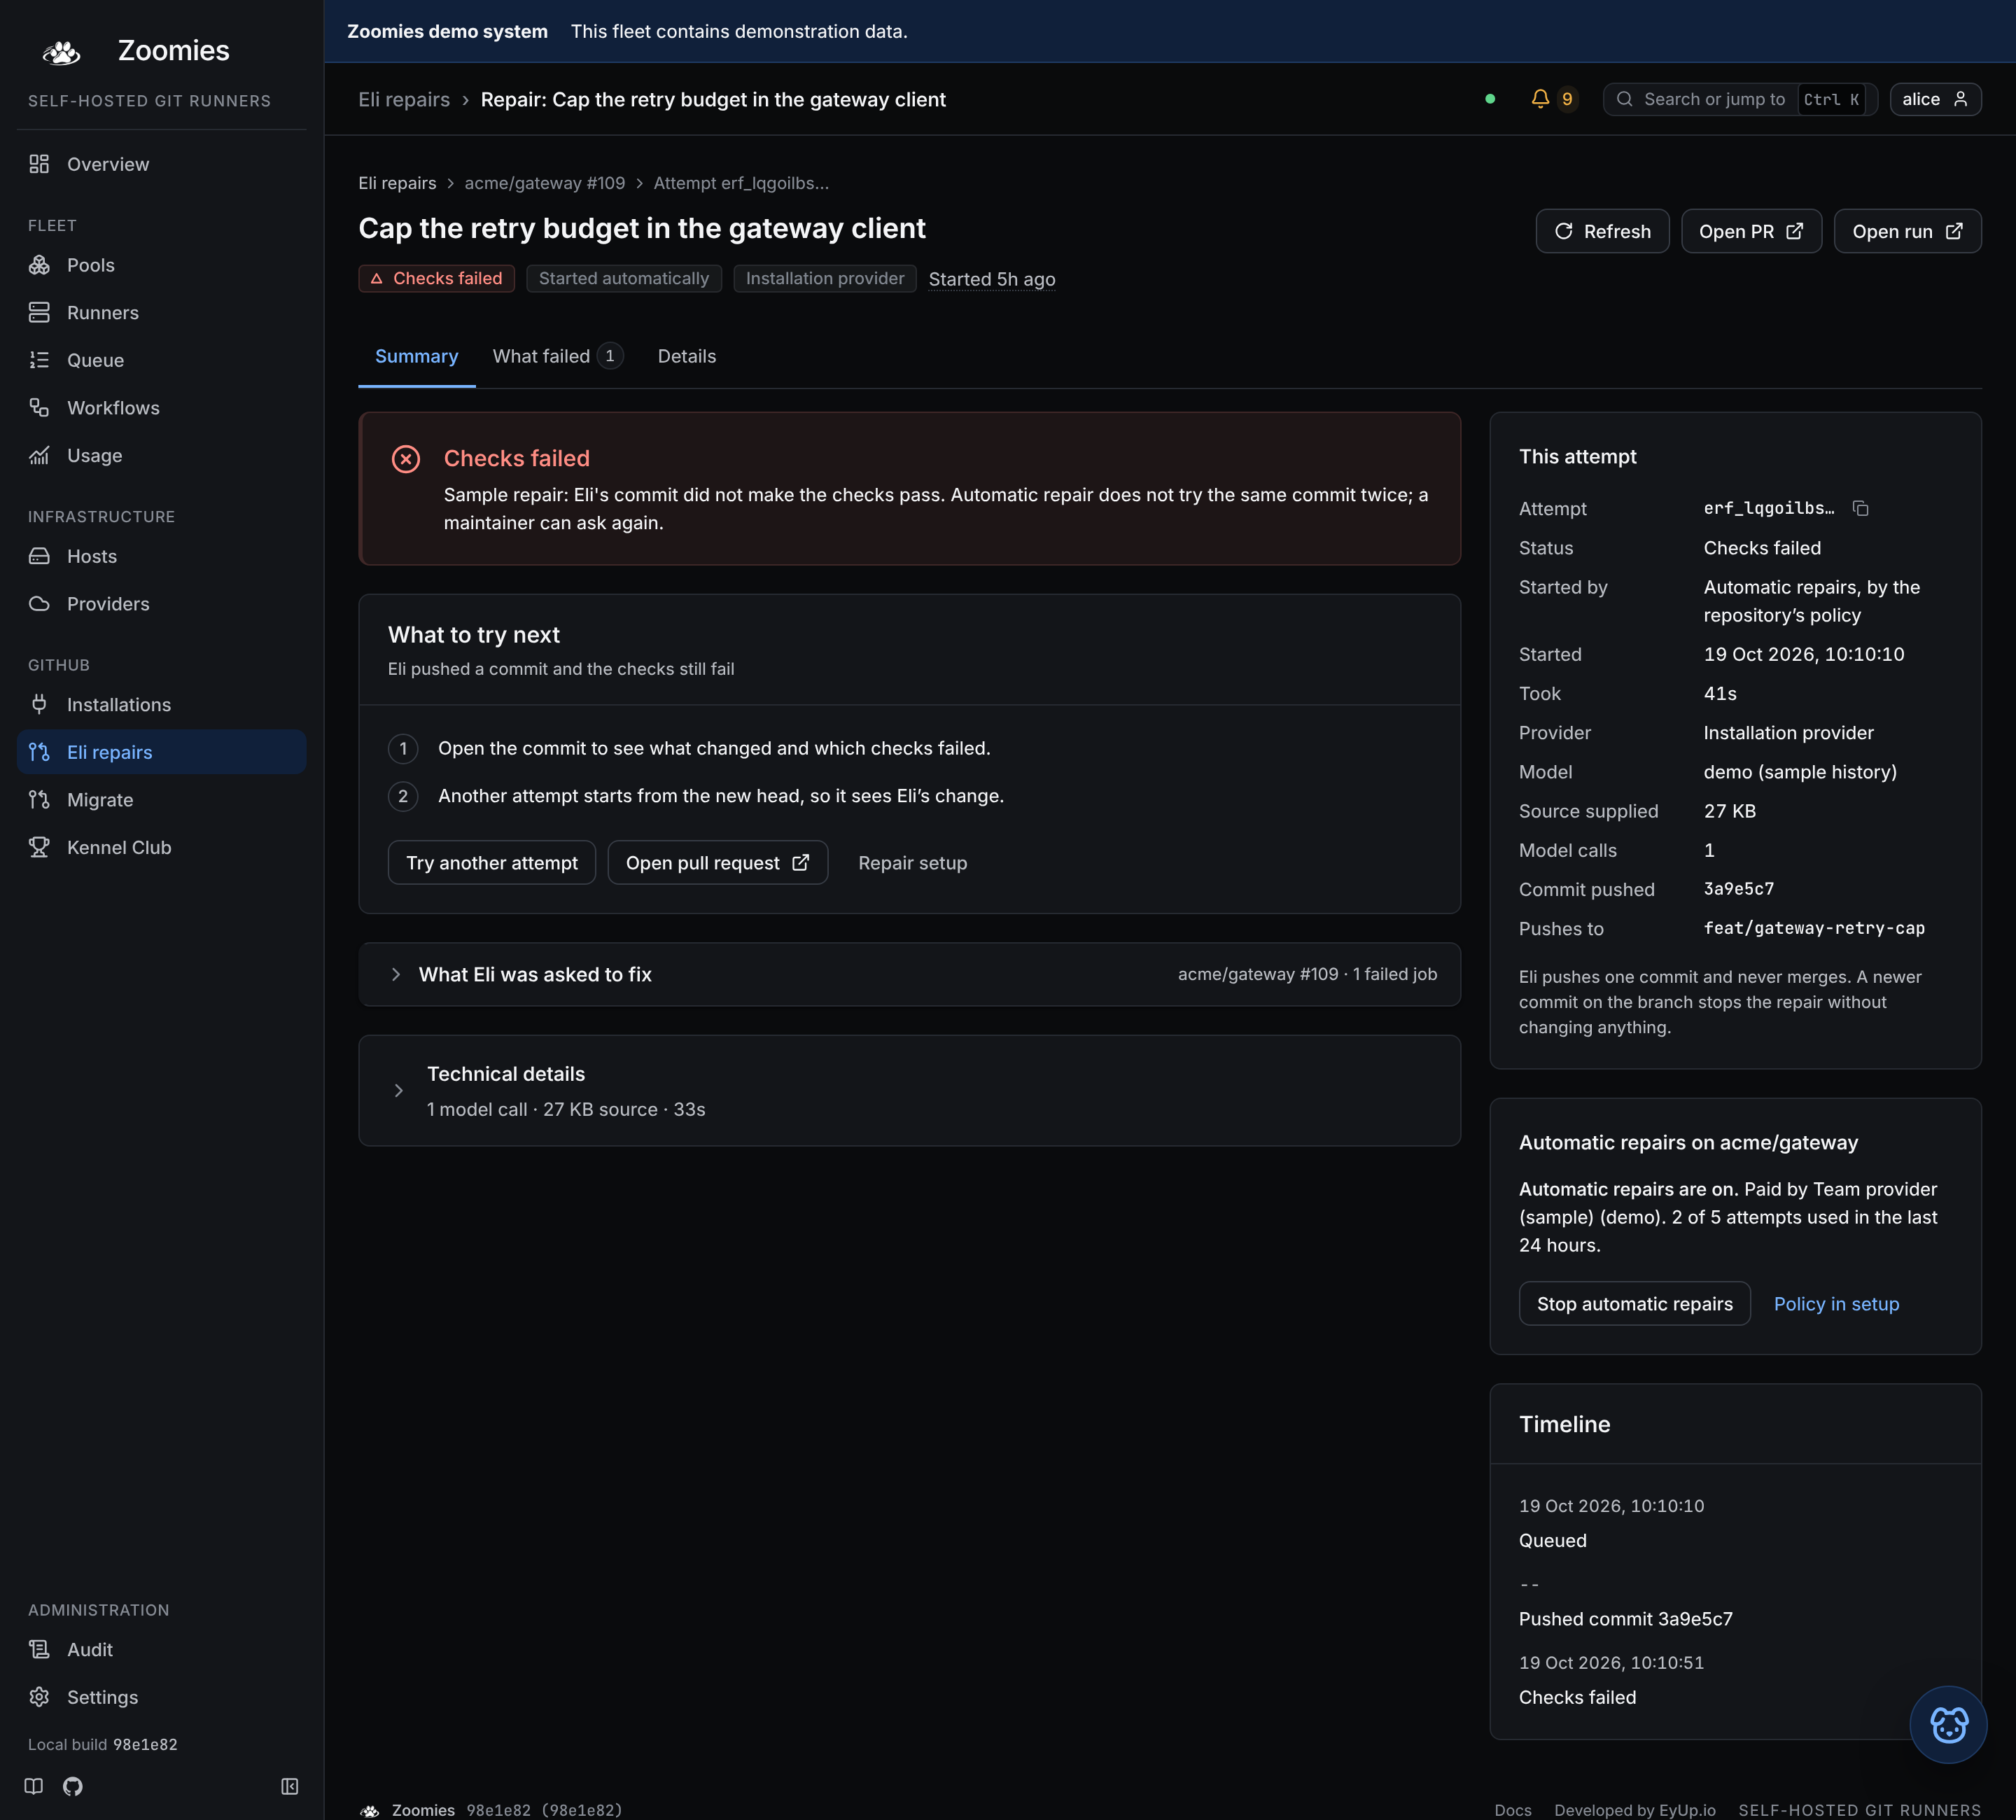Open Hosts under Infrastructure
Image resolution: width=2016 pixels, height=1820 pixels.
click(x=161, y=556)
